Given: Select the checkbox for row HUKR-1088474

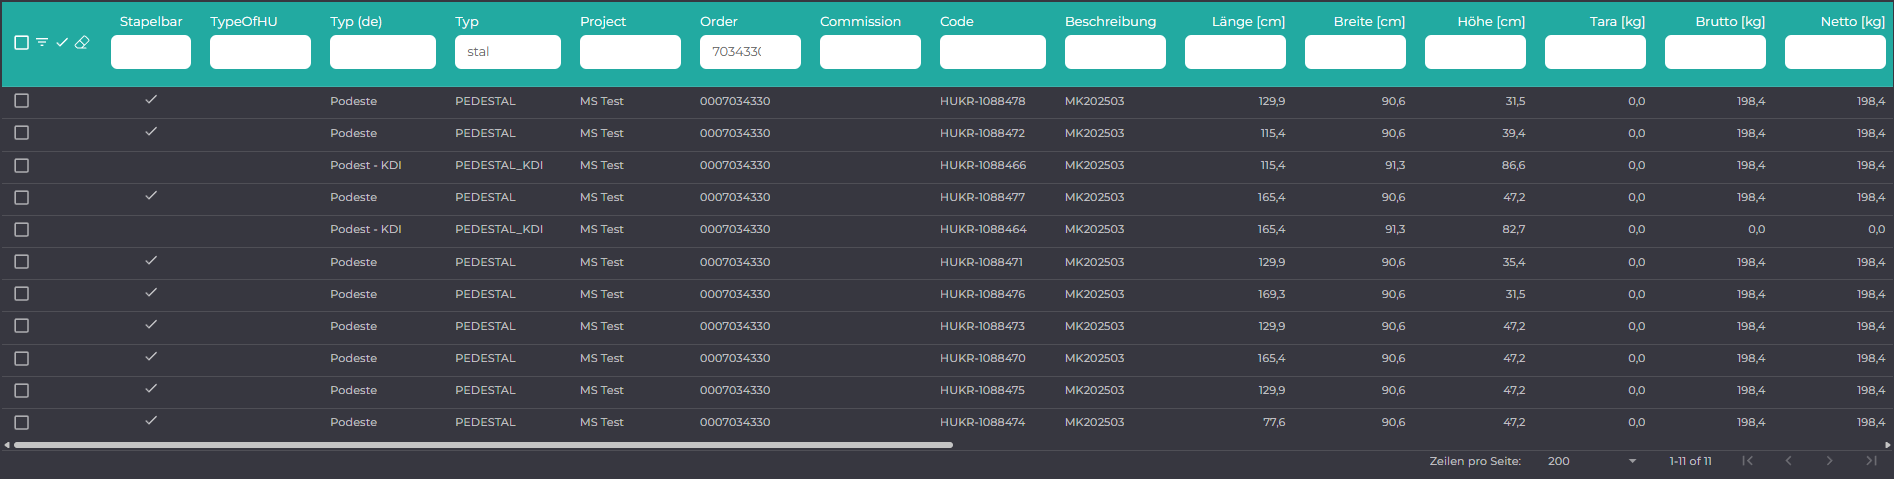Looking at the screenshot, I should pos(22,422).
